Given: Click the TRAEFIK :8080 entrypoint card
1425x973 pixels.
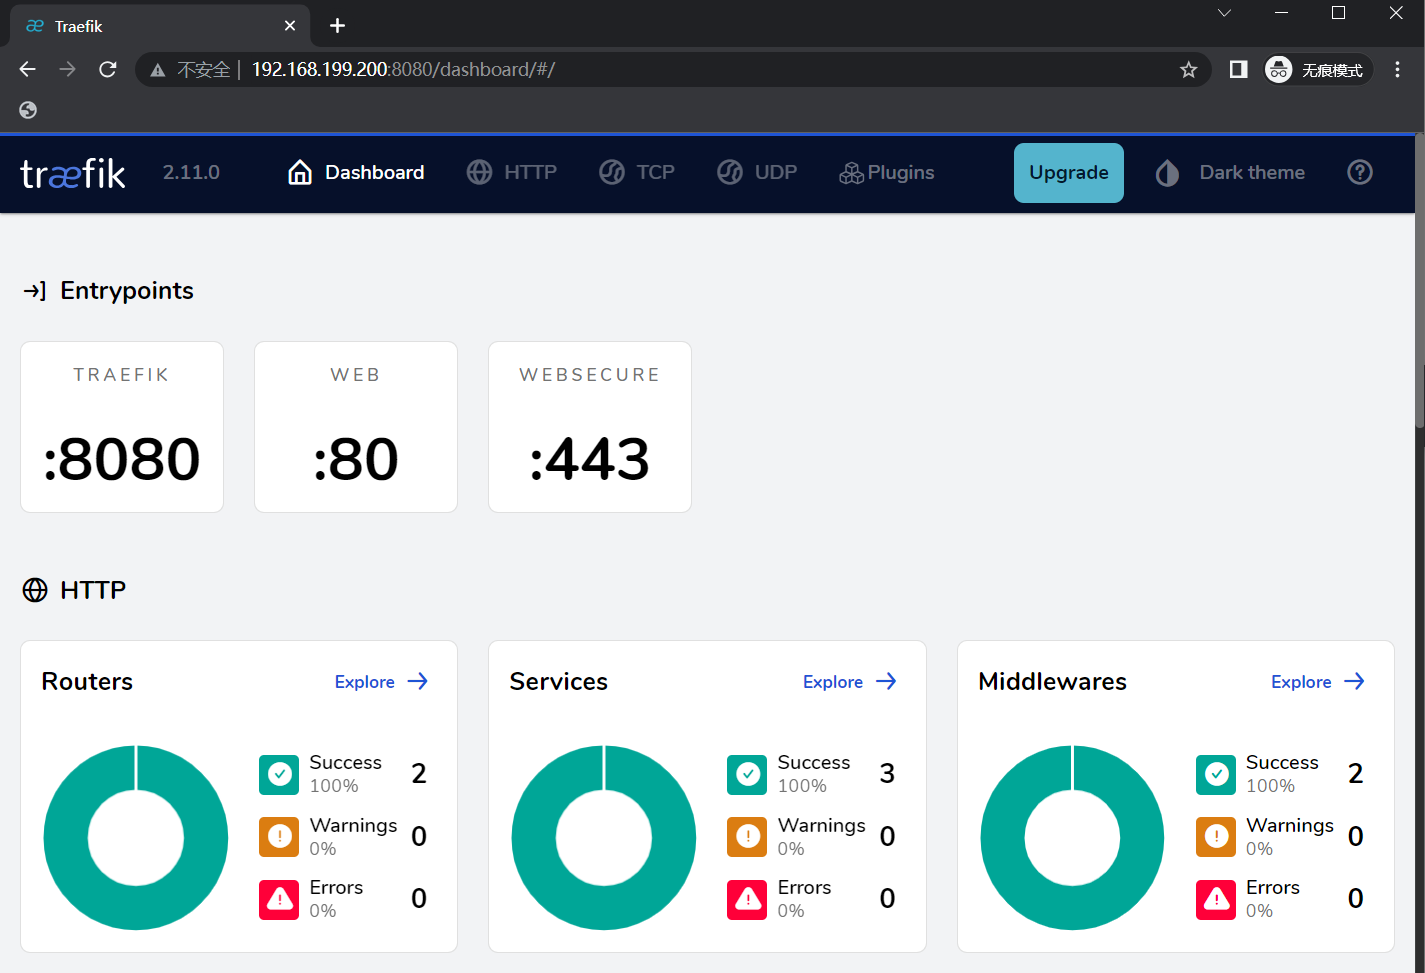Looking at the screenshot, I should pyautogui.click(x=122, y=427).
